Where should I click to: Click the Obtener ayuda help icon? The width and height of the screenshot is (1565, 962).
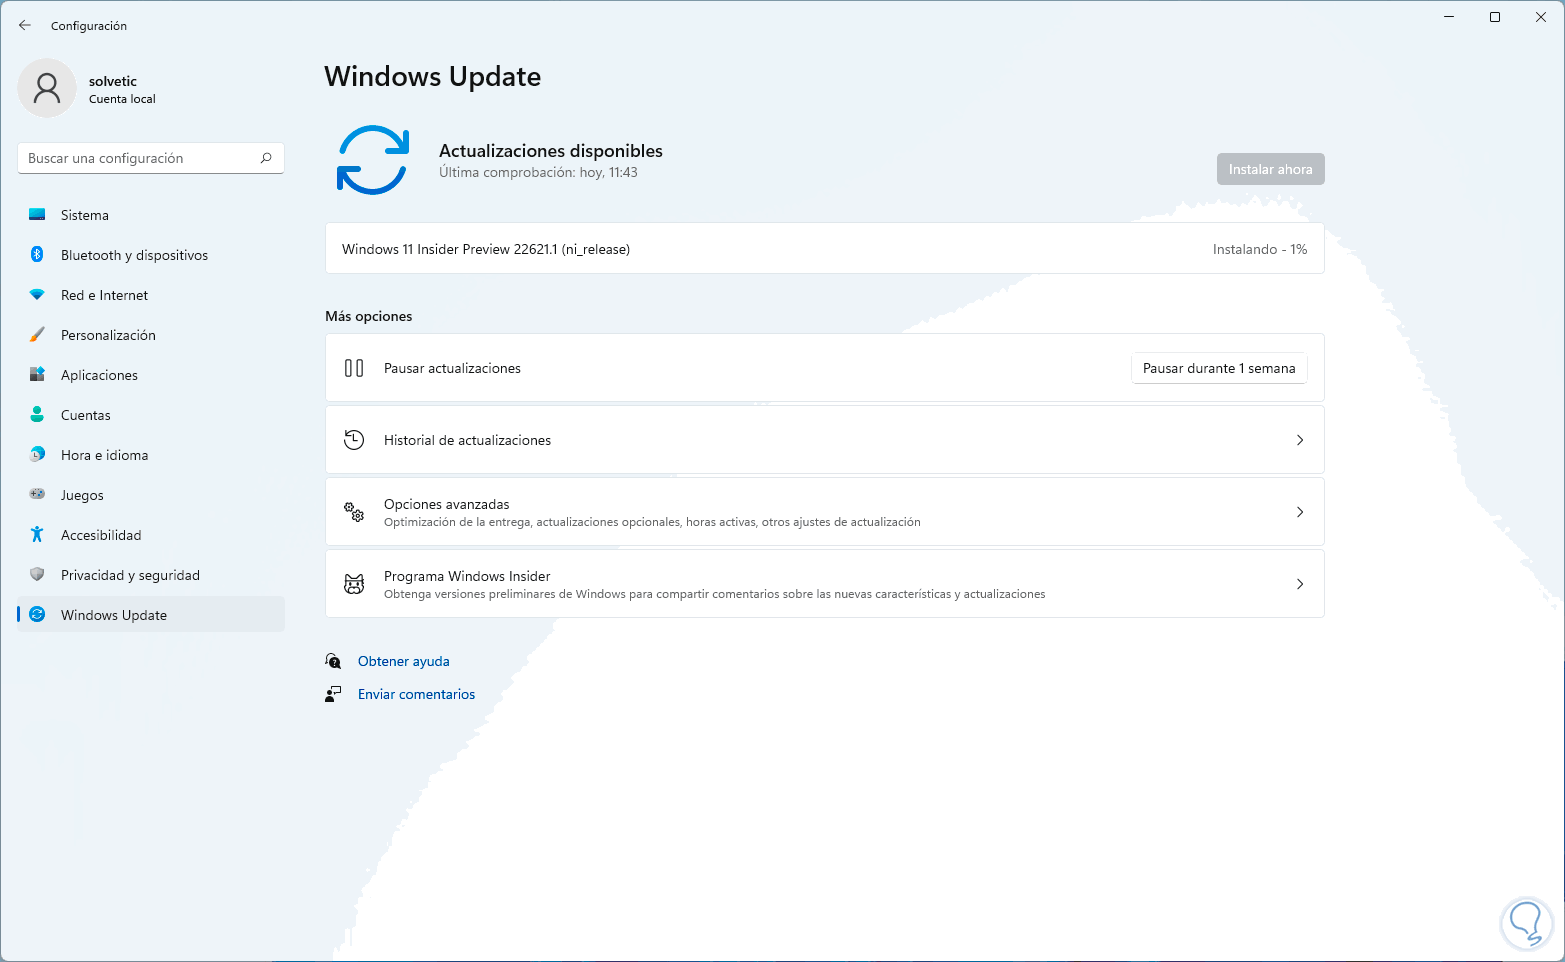coord(333,661)
